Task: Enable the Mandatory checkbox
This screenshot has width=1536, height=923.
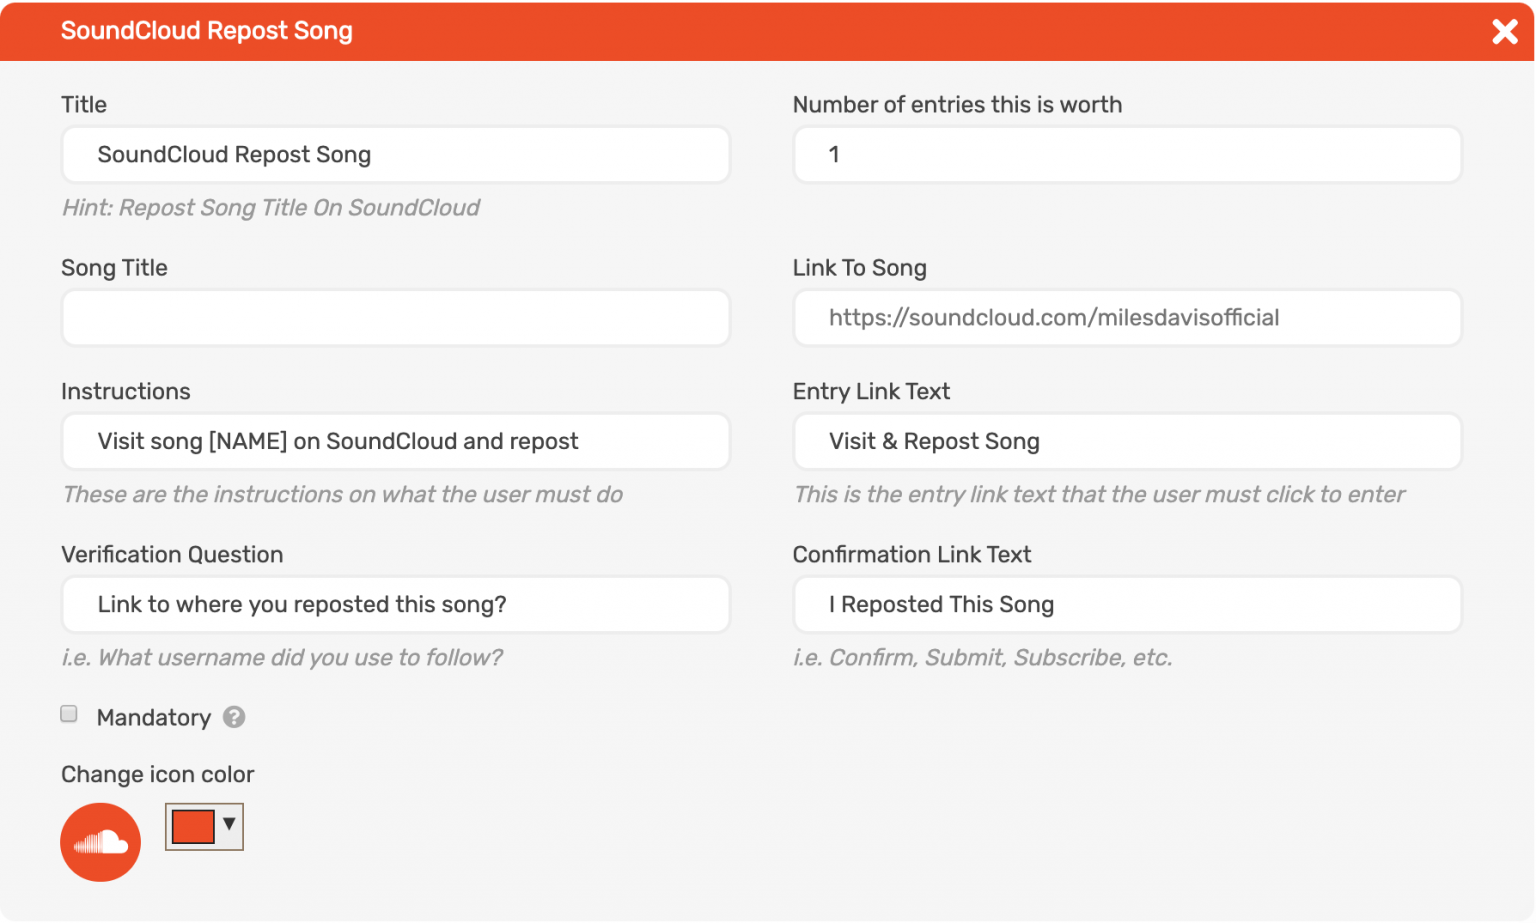Action: (68, 713)
